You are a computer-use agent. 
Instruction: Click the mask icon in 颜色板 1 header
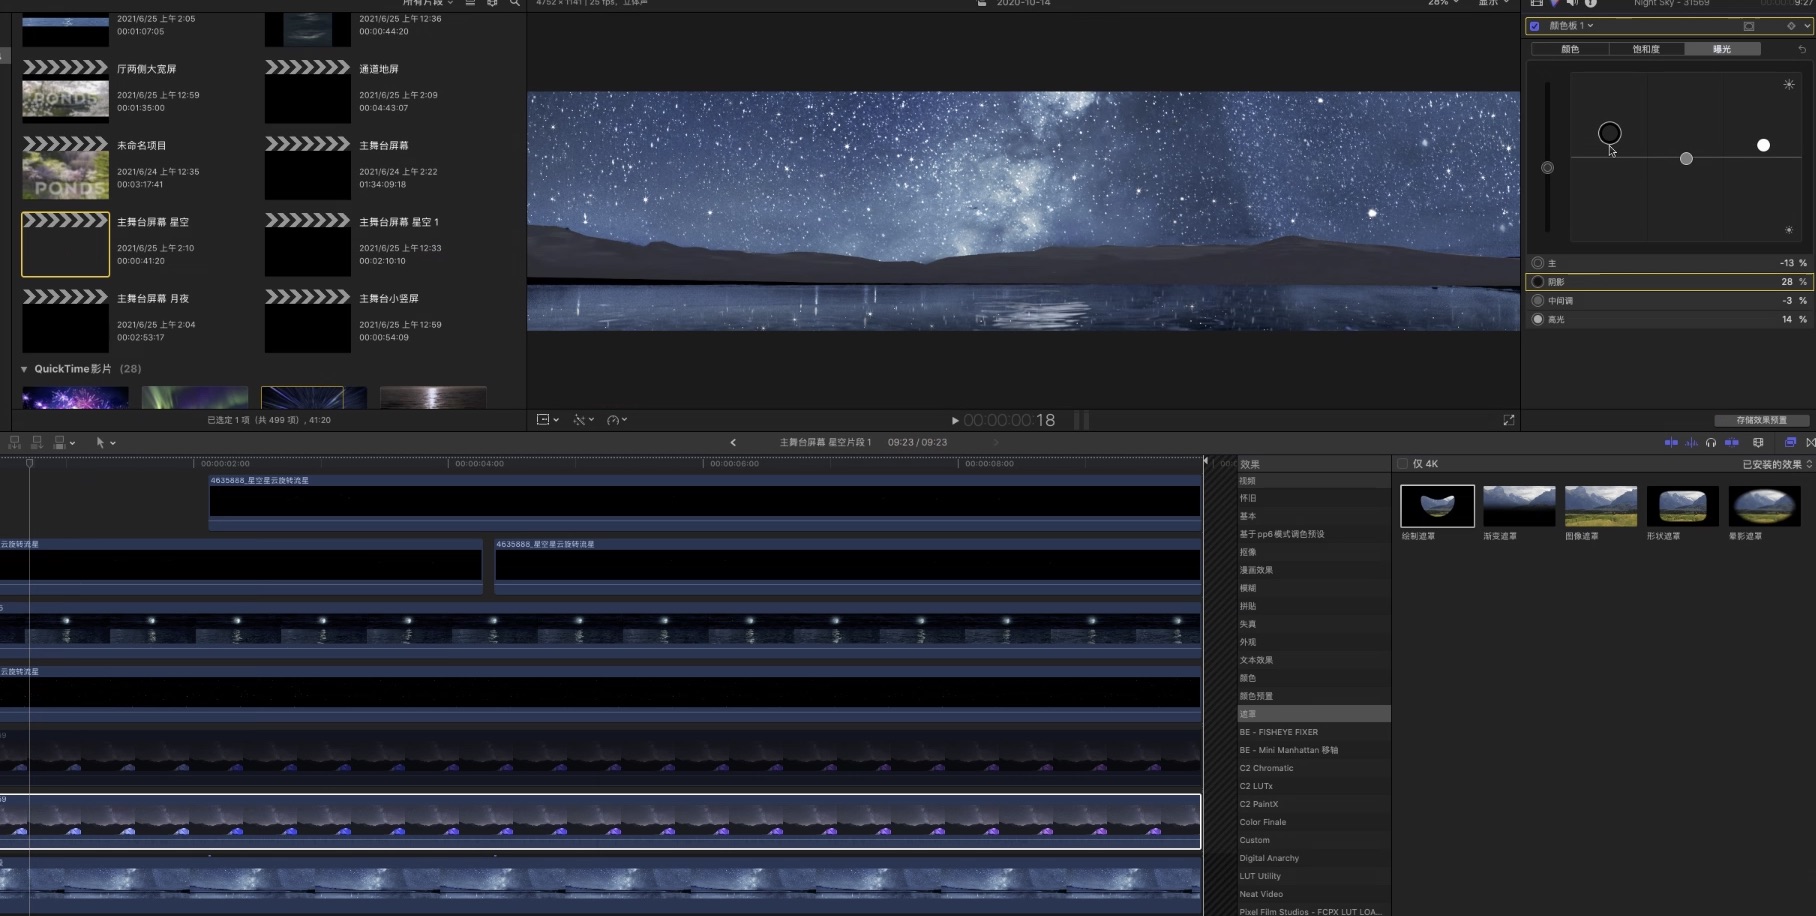1749,26
